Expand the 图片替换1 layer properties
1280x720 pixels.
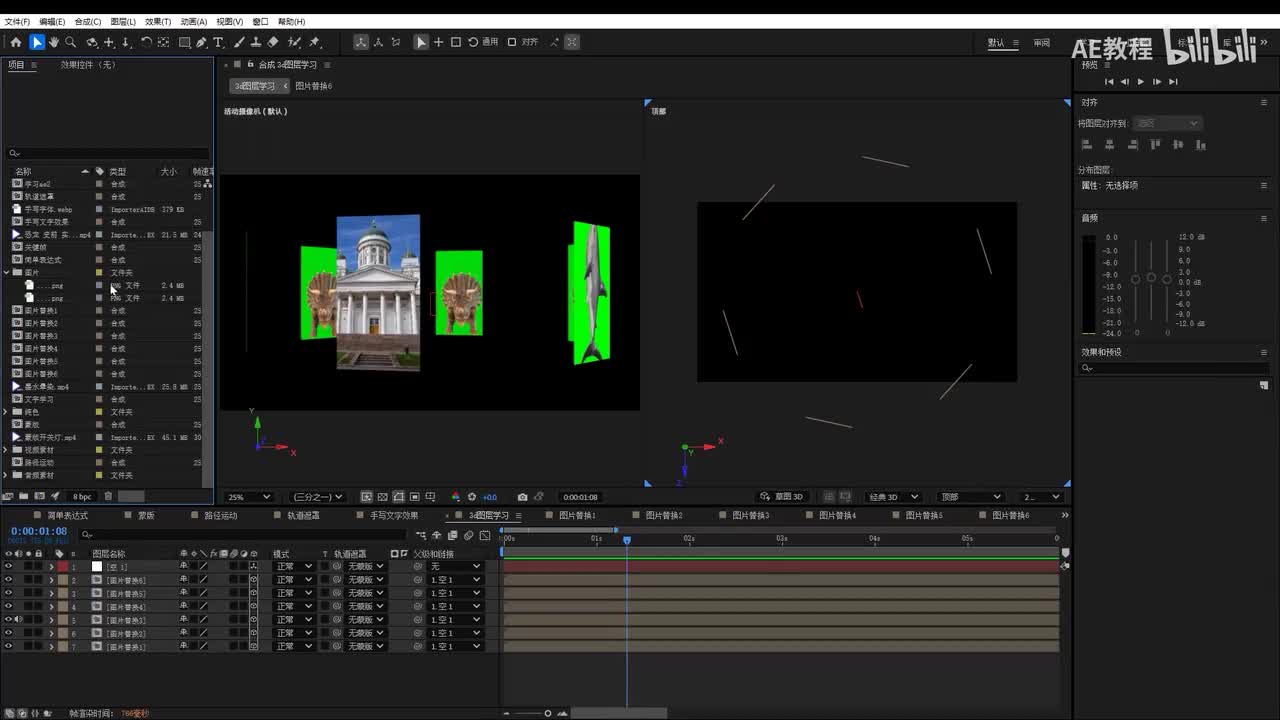51,647
